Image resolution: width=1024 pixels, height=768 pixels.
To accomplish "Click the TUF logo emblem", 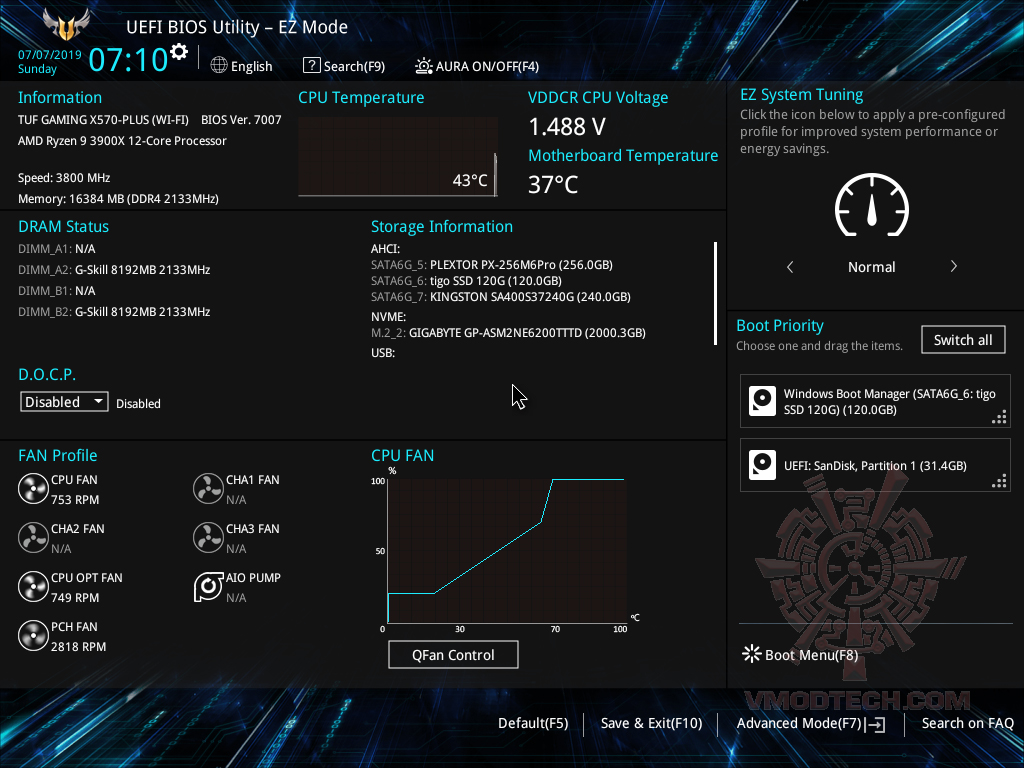I will coord(66,25).
